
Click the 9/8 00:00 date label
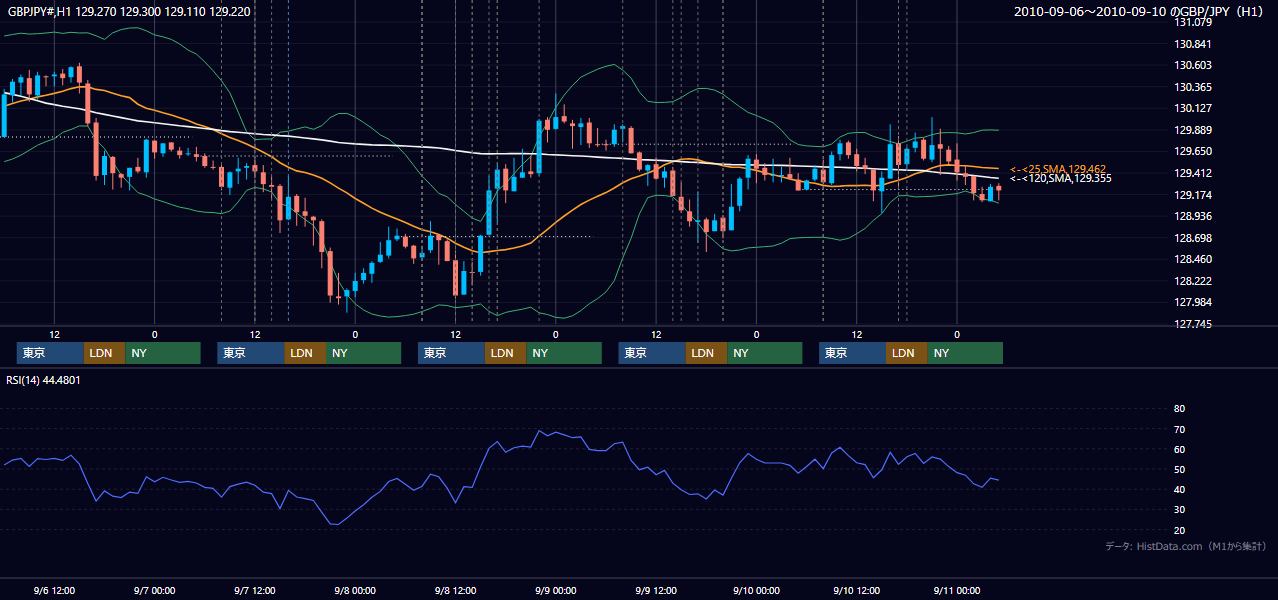(354, 590)
